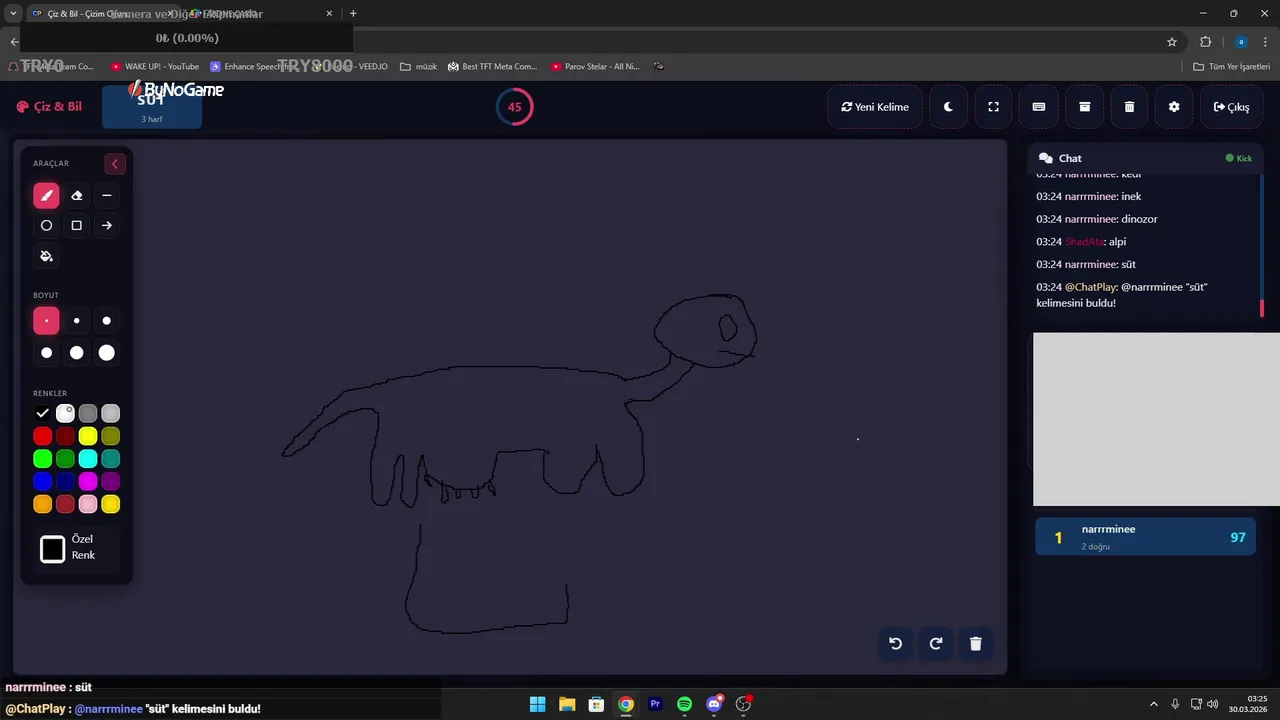
Task: Choose the middle brush size in bottom row
Action: point(76,353)
